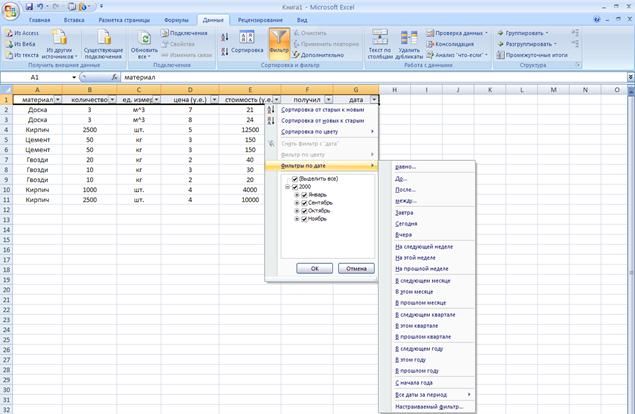Open Подключения in ribbon

tap(184, 33)
